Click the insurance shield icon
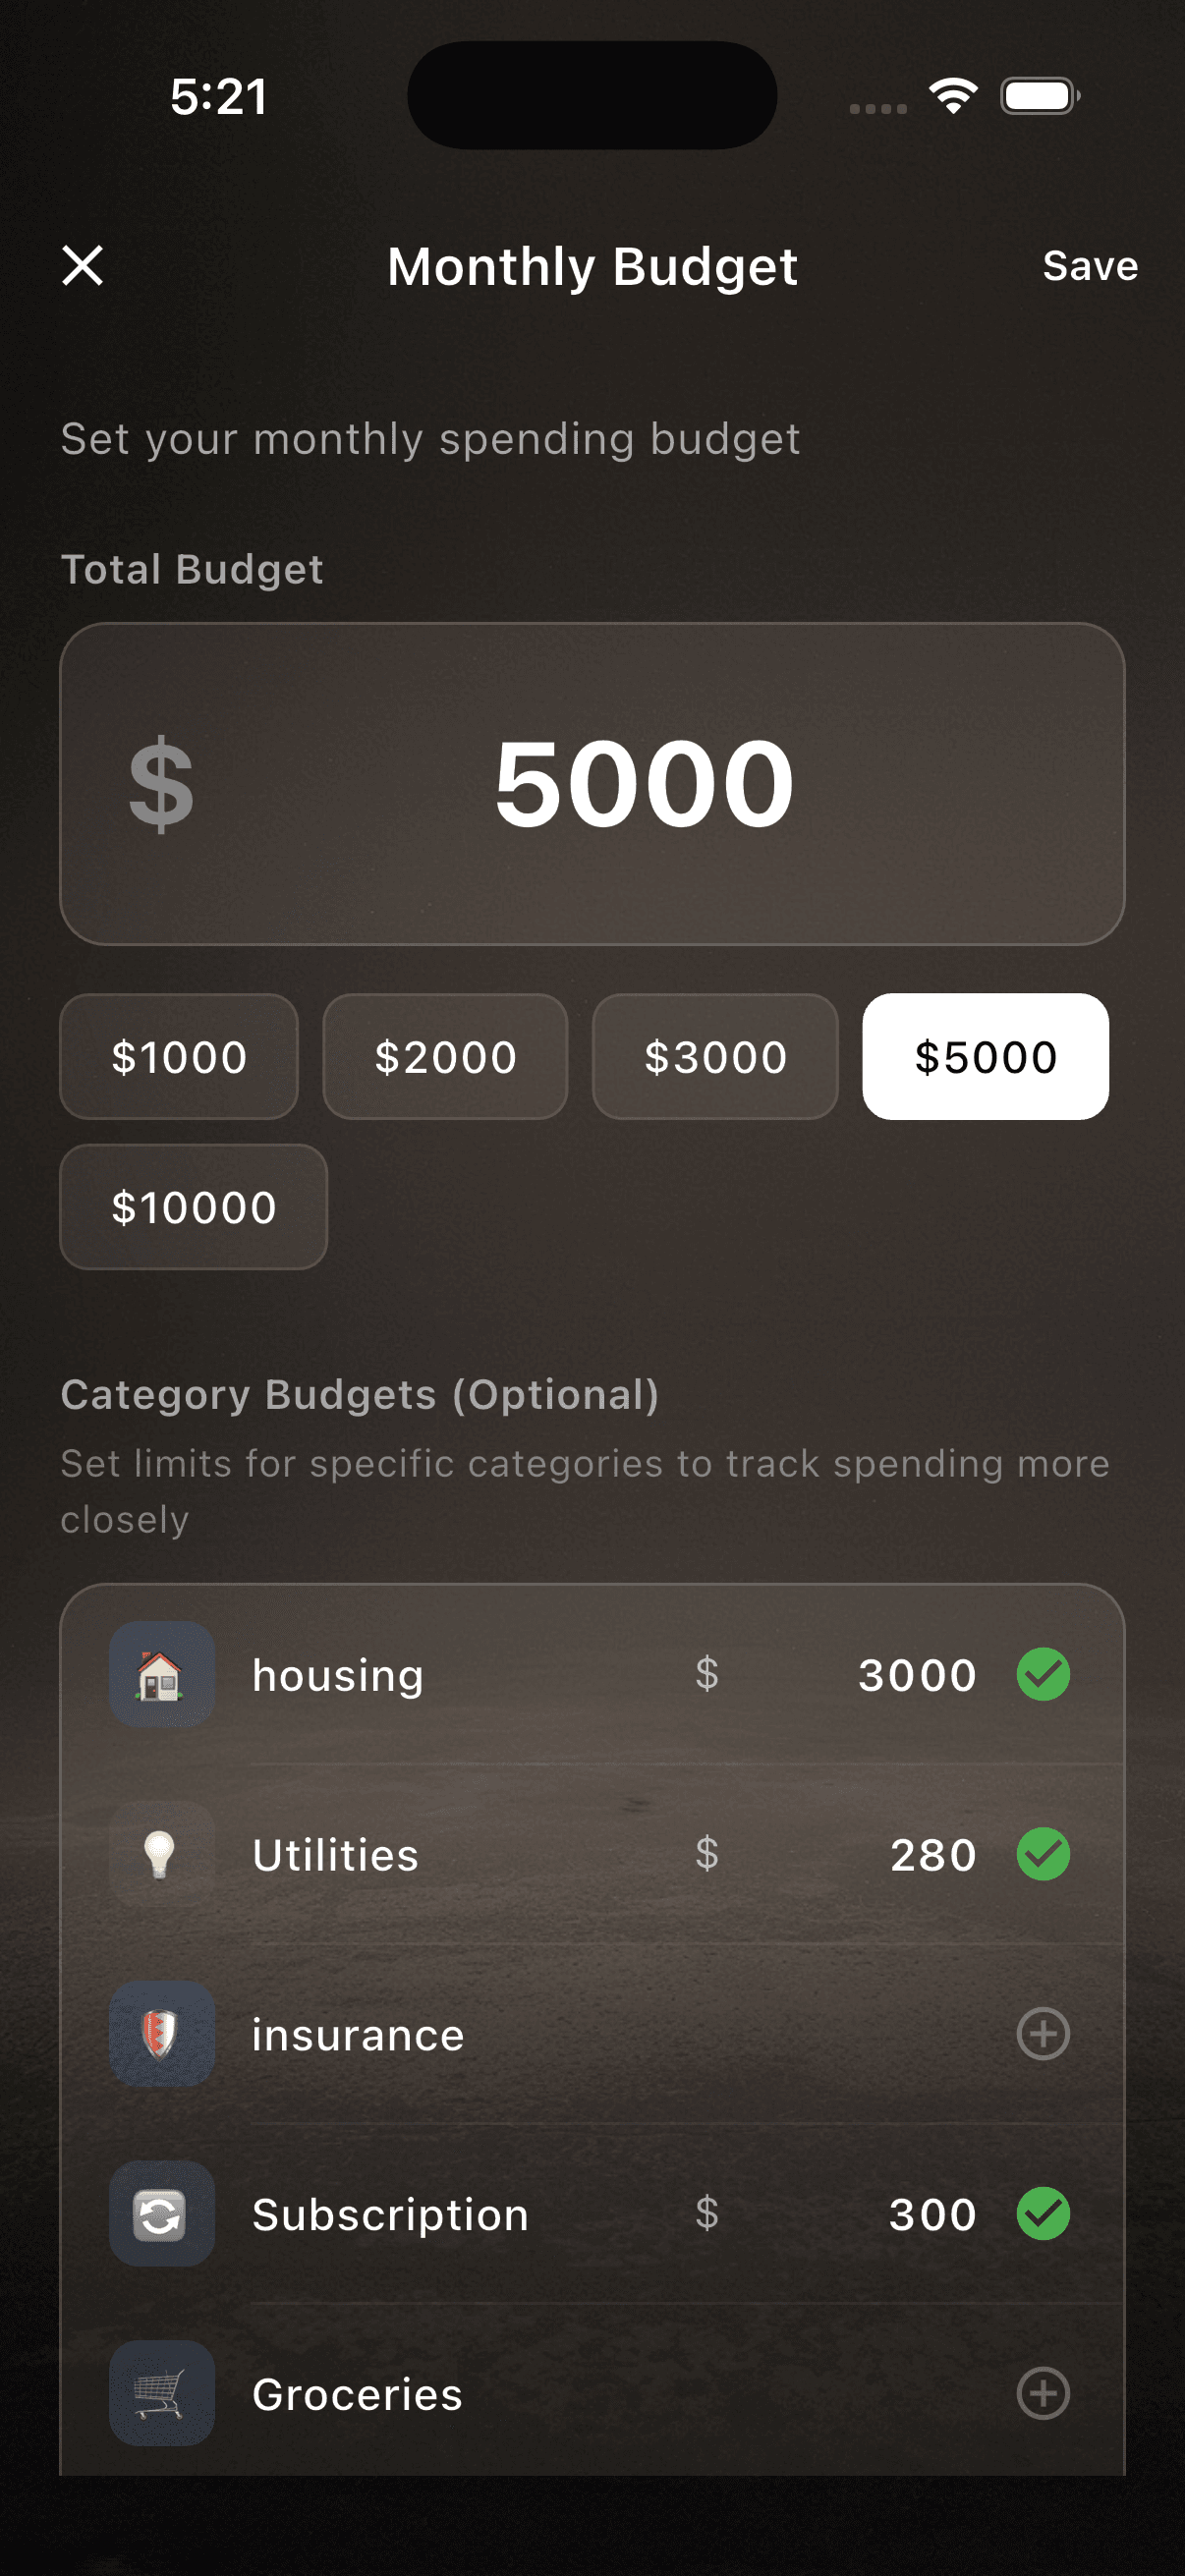 point(161,2035)
